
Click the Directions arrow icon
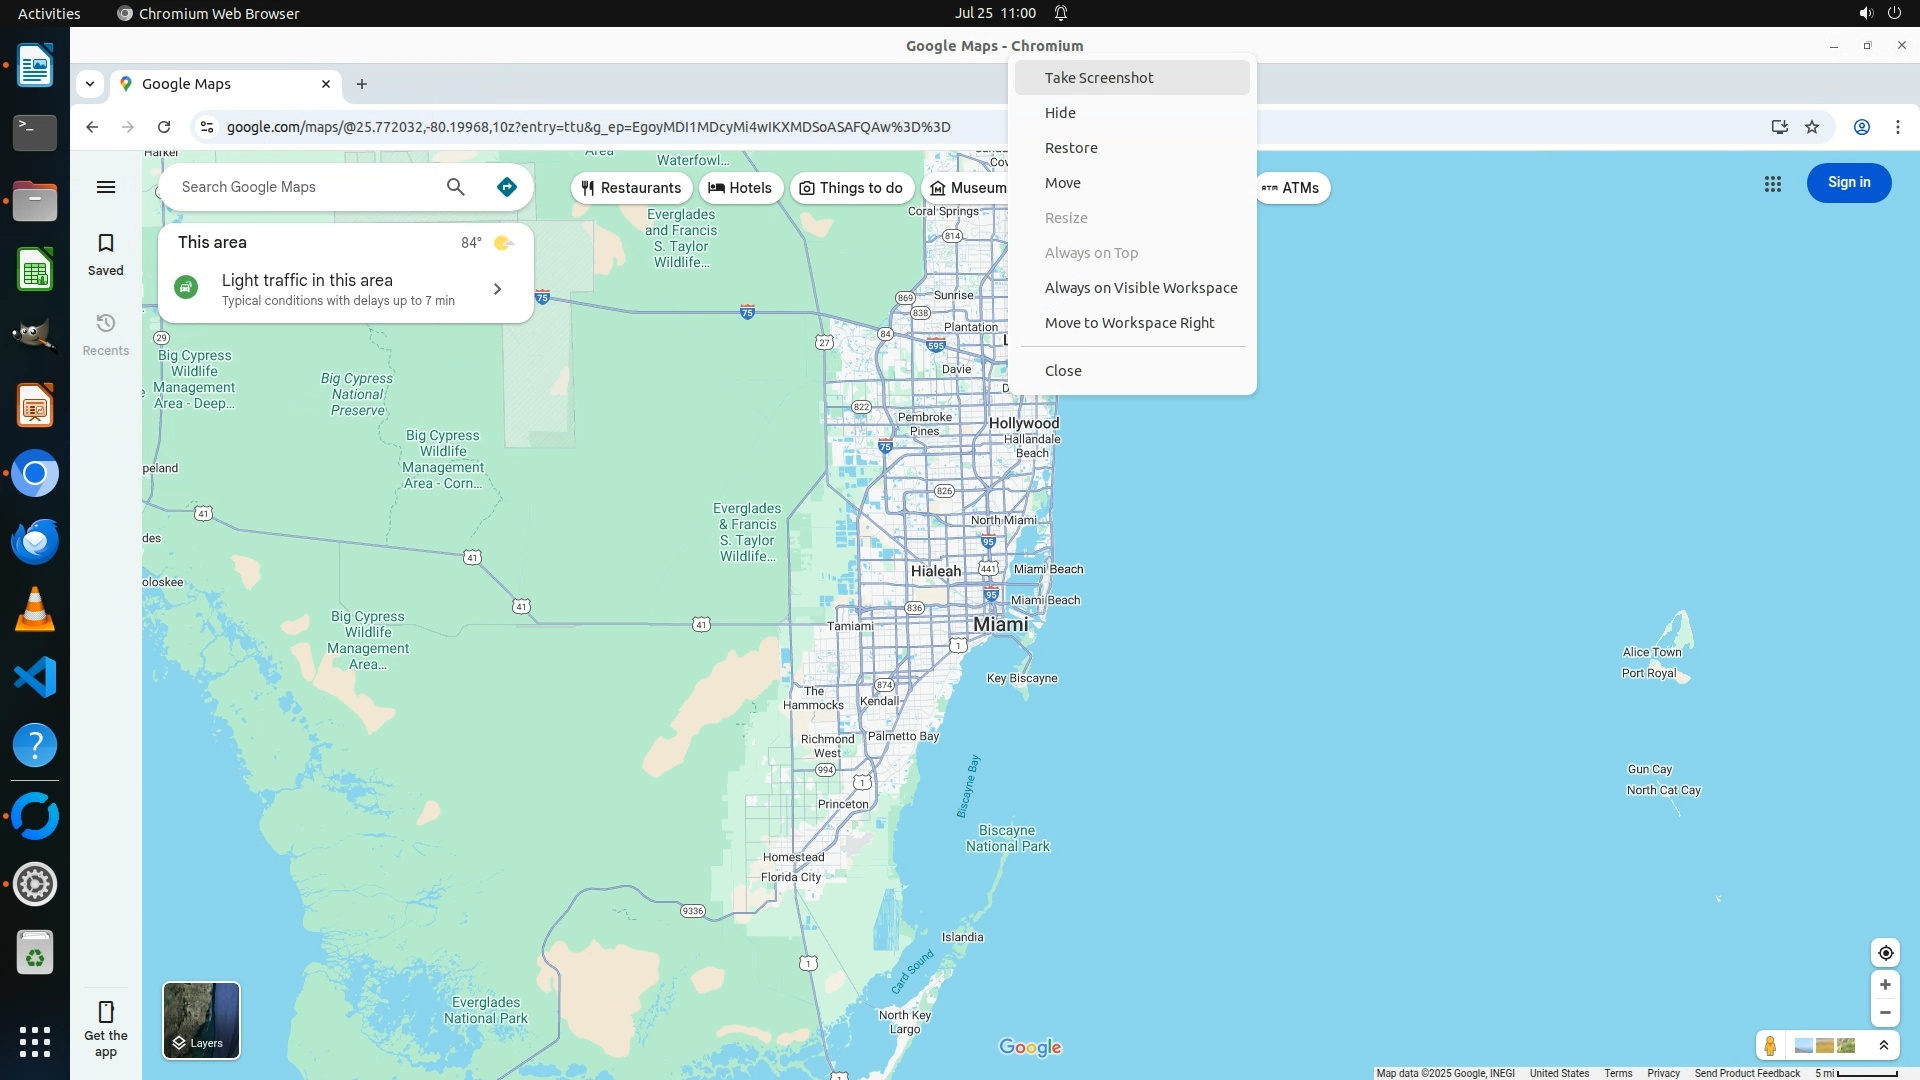click(507, 187)
